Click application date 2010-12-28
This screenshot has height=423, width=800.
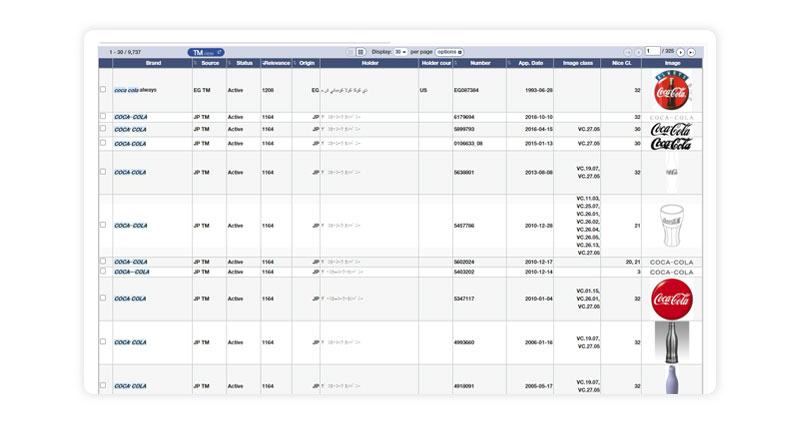click(539, 226)
